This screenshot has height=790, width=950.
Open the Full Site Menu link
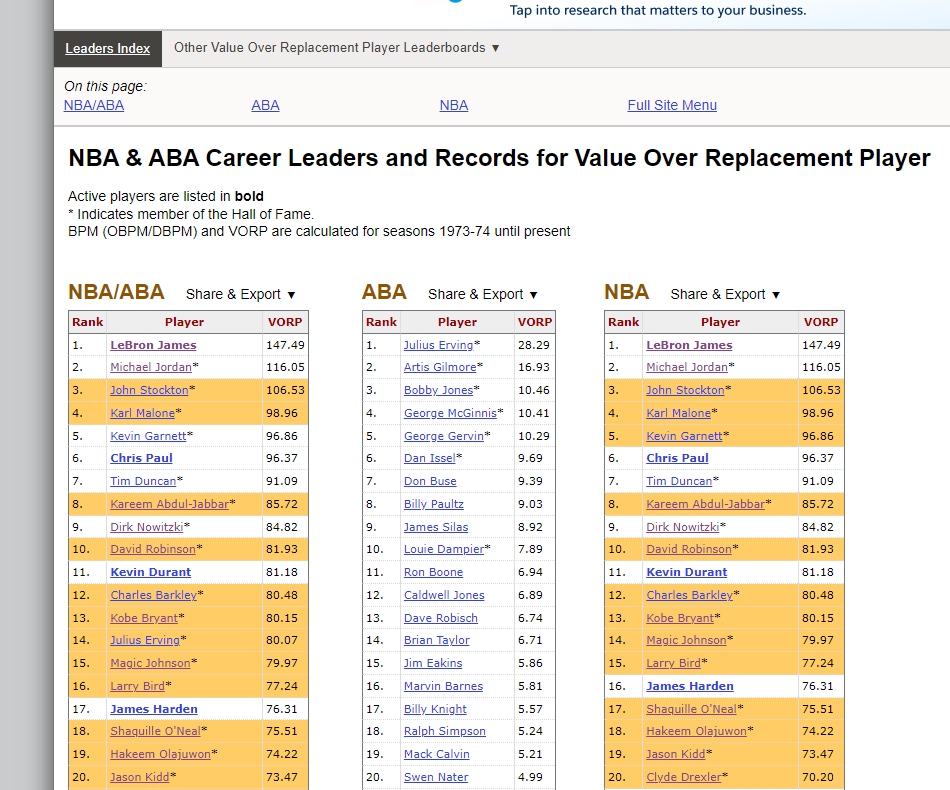672,105
